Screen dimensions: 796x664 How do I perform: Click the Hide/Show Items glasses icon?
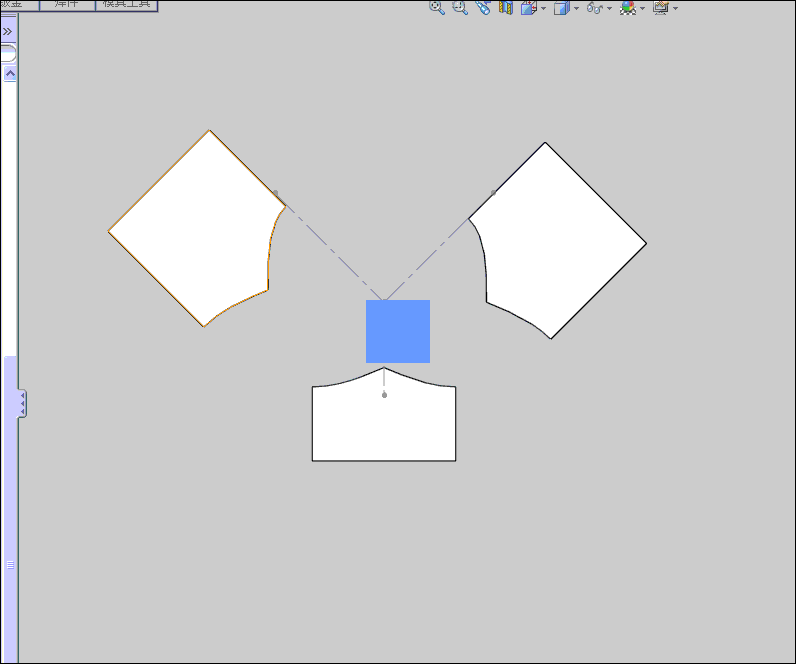click(595, 7)
